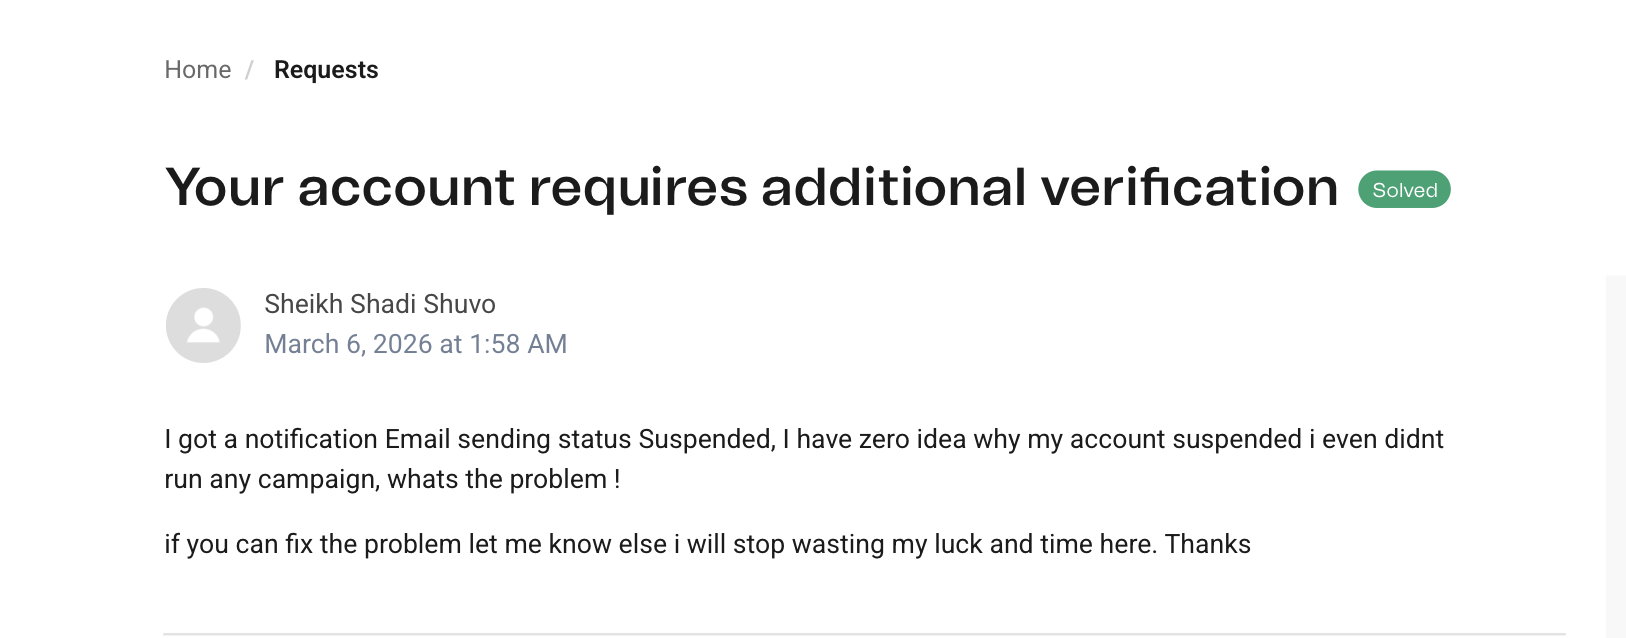Click the request title heading
1626x638 pixels.
751,188
